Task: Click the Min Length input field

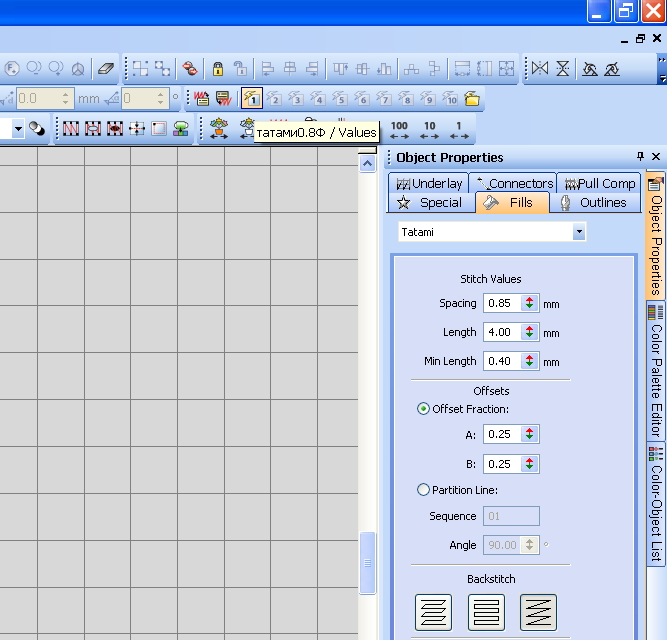Action: 501,361
